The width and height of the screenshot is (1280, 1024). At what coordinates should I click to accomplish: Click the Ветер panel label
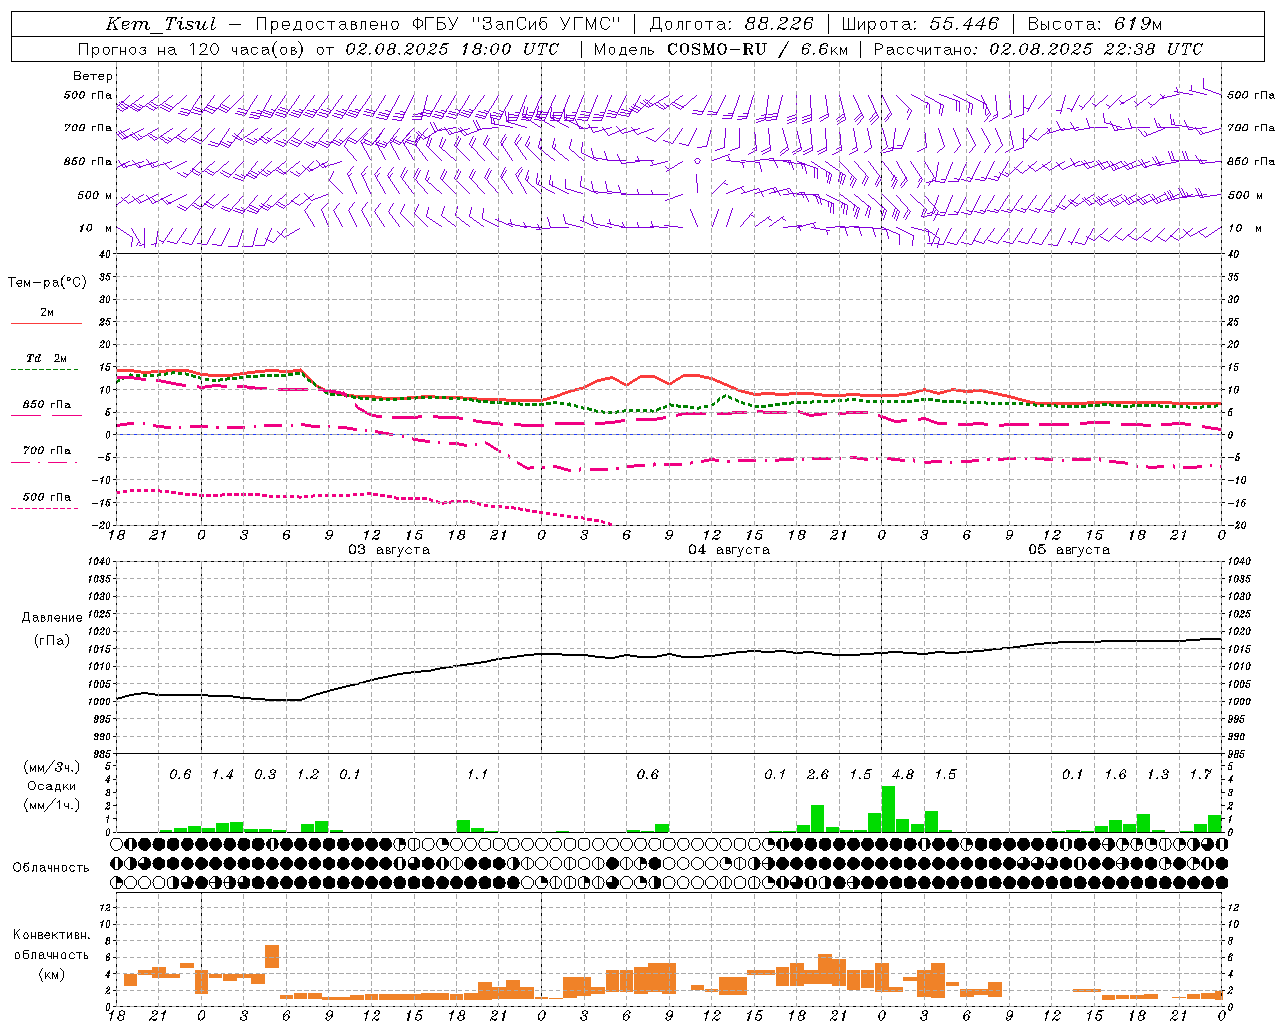93,76
